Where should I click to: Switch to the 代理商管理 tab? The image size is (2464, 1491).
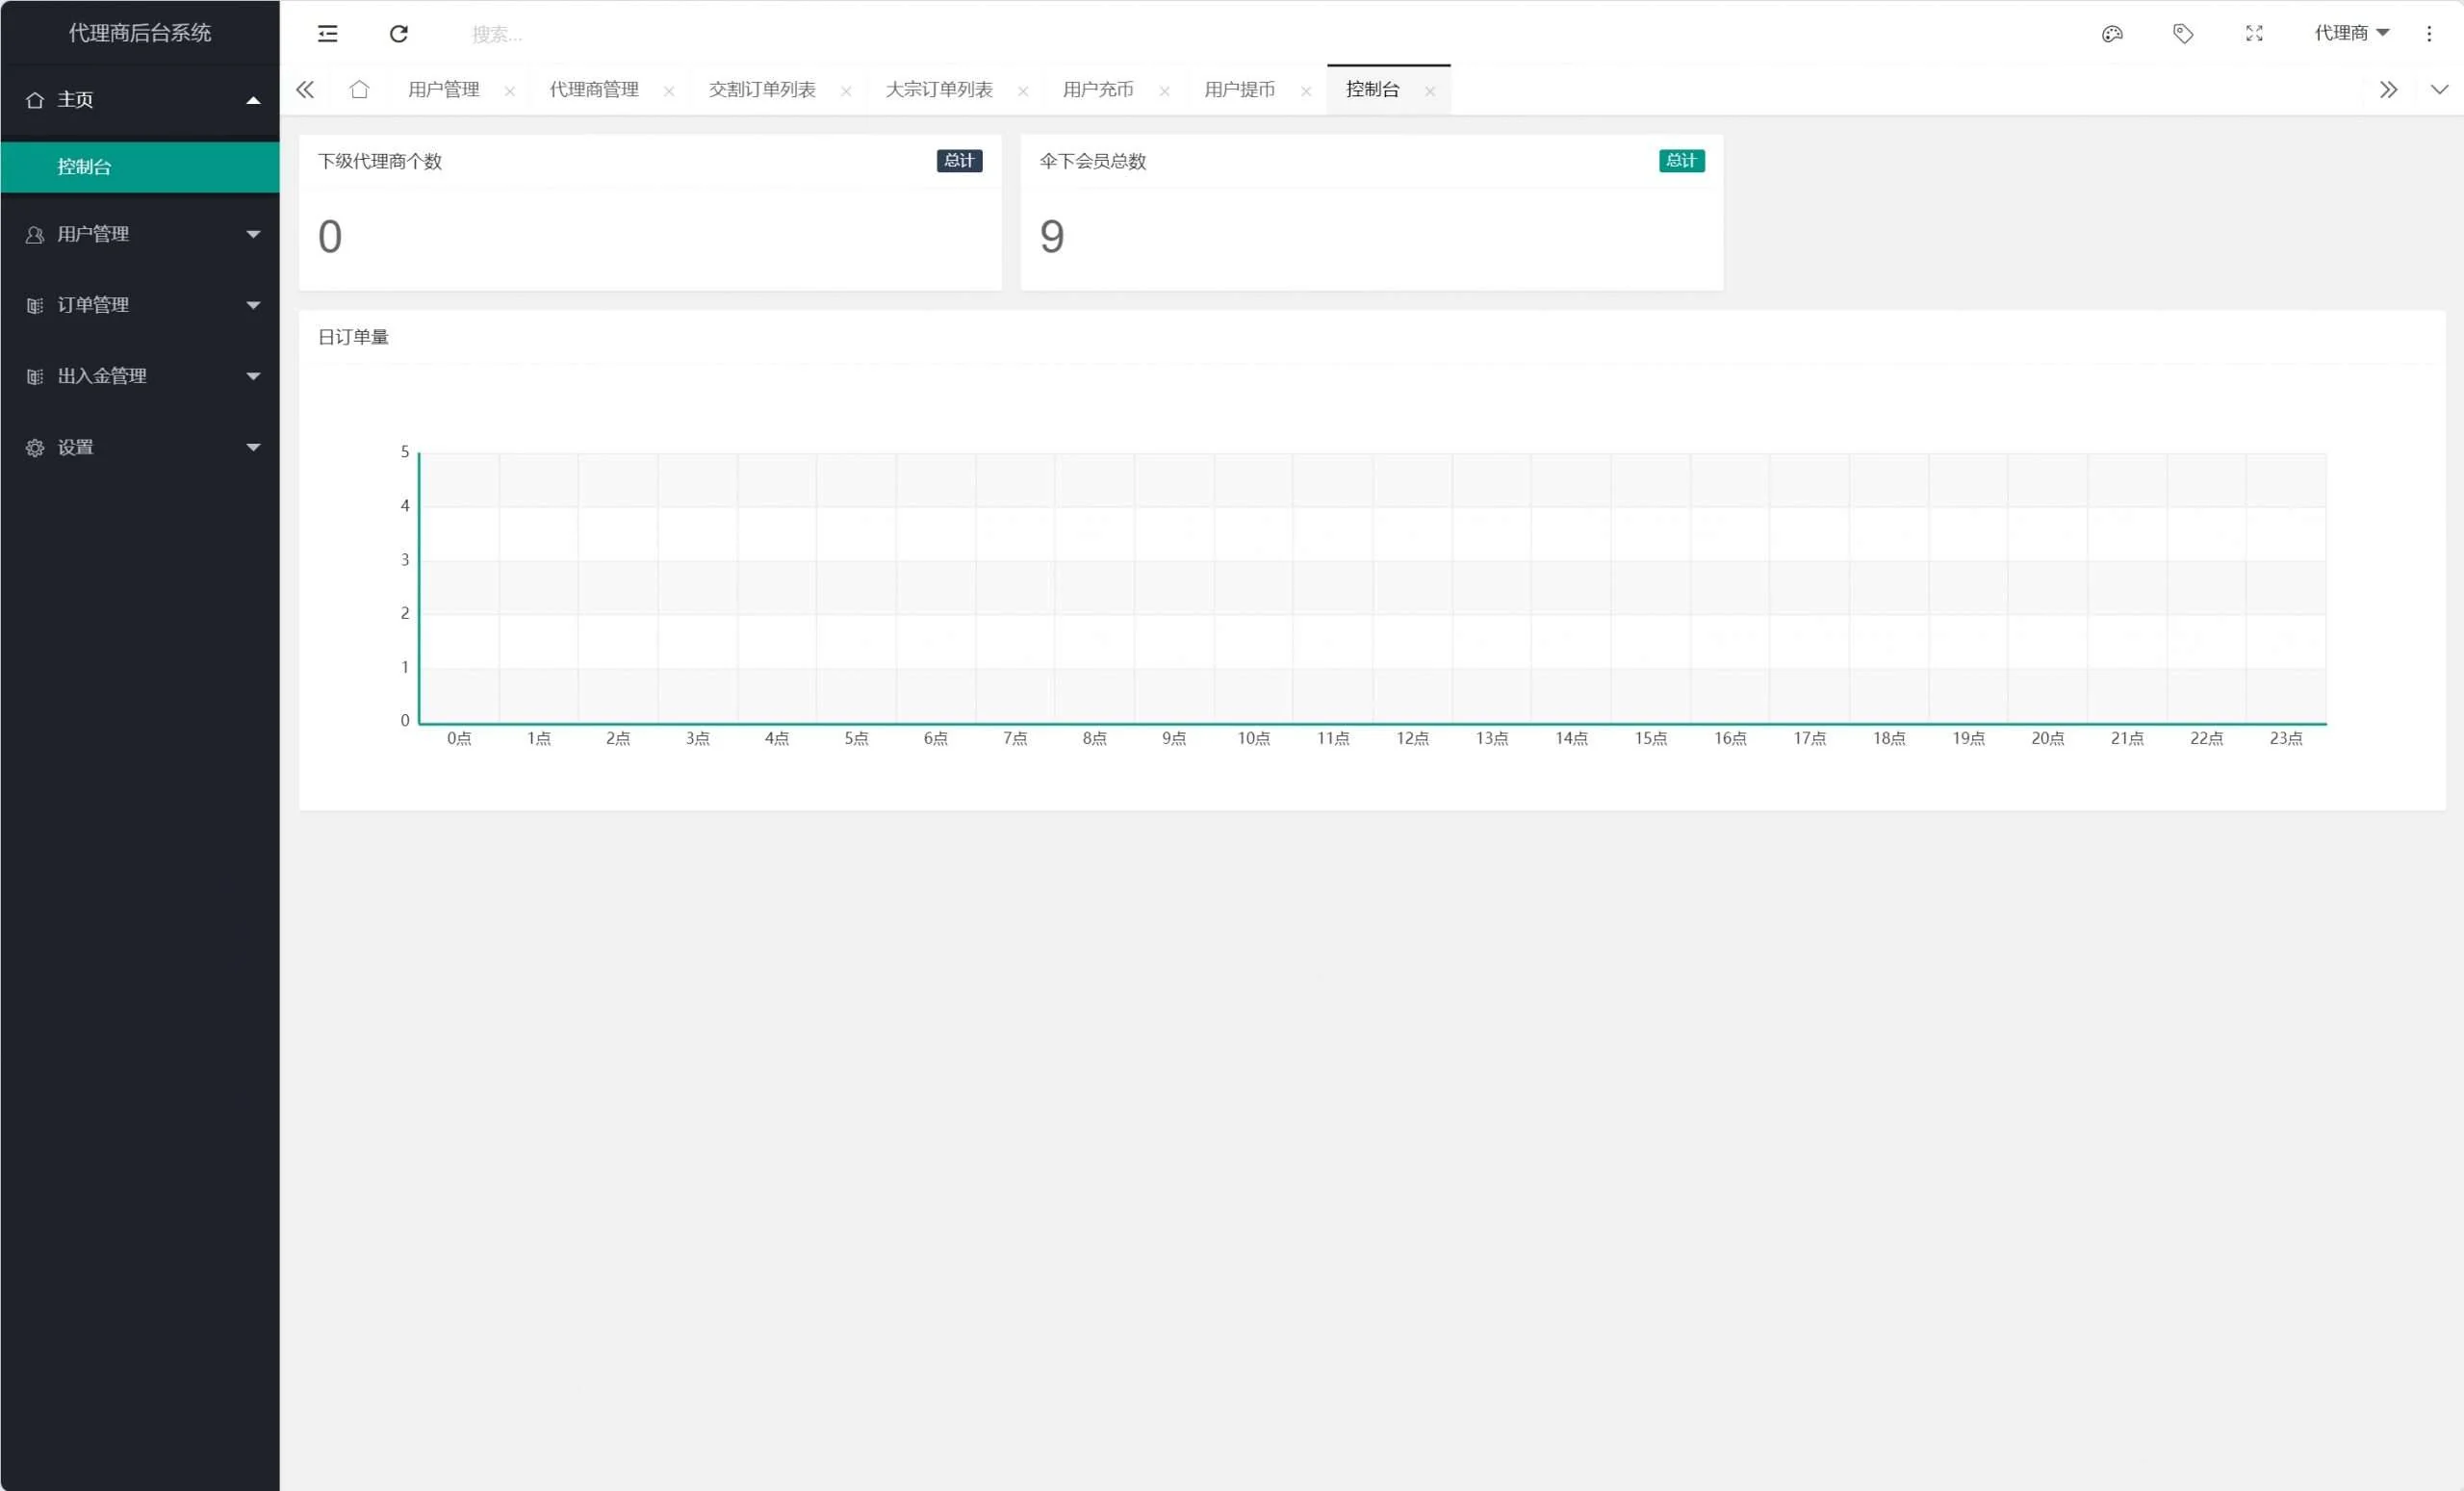tap(594, 90)
